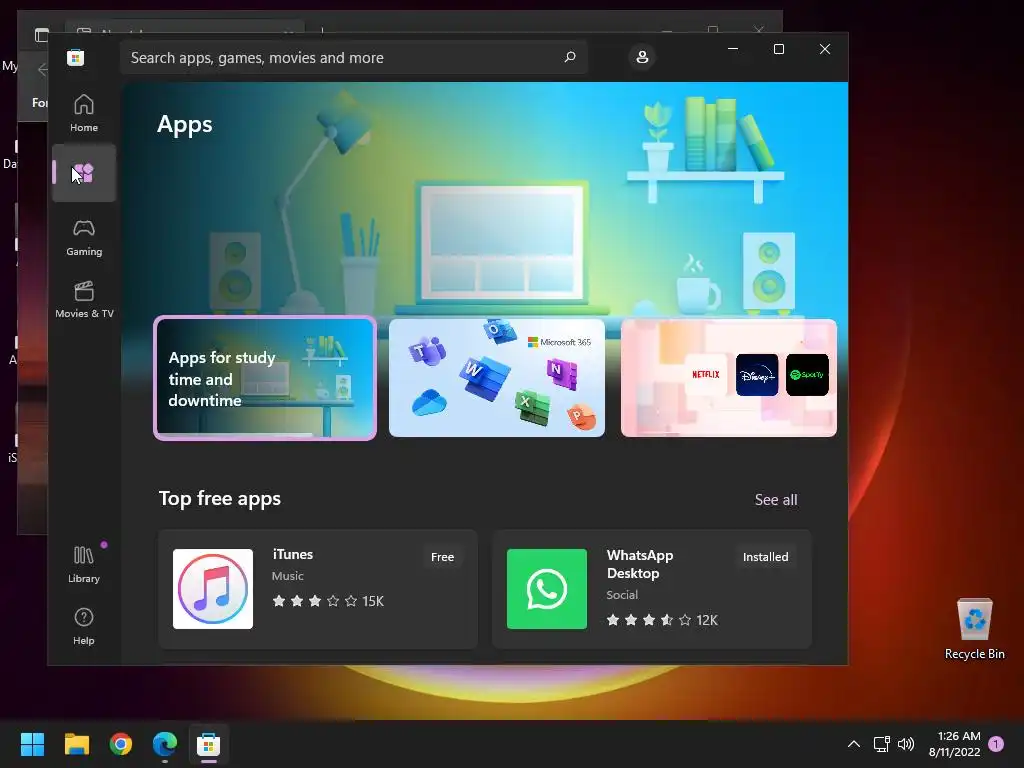Viewport: 1024px width, 768px height.
Task: Click Microsoft Store taskbar icon
Action: 209,744
